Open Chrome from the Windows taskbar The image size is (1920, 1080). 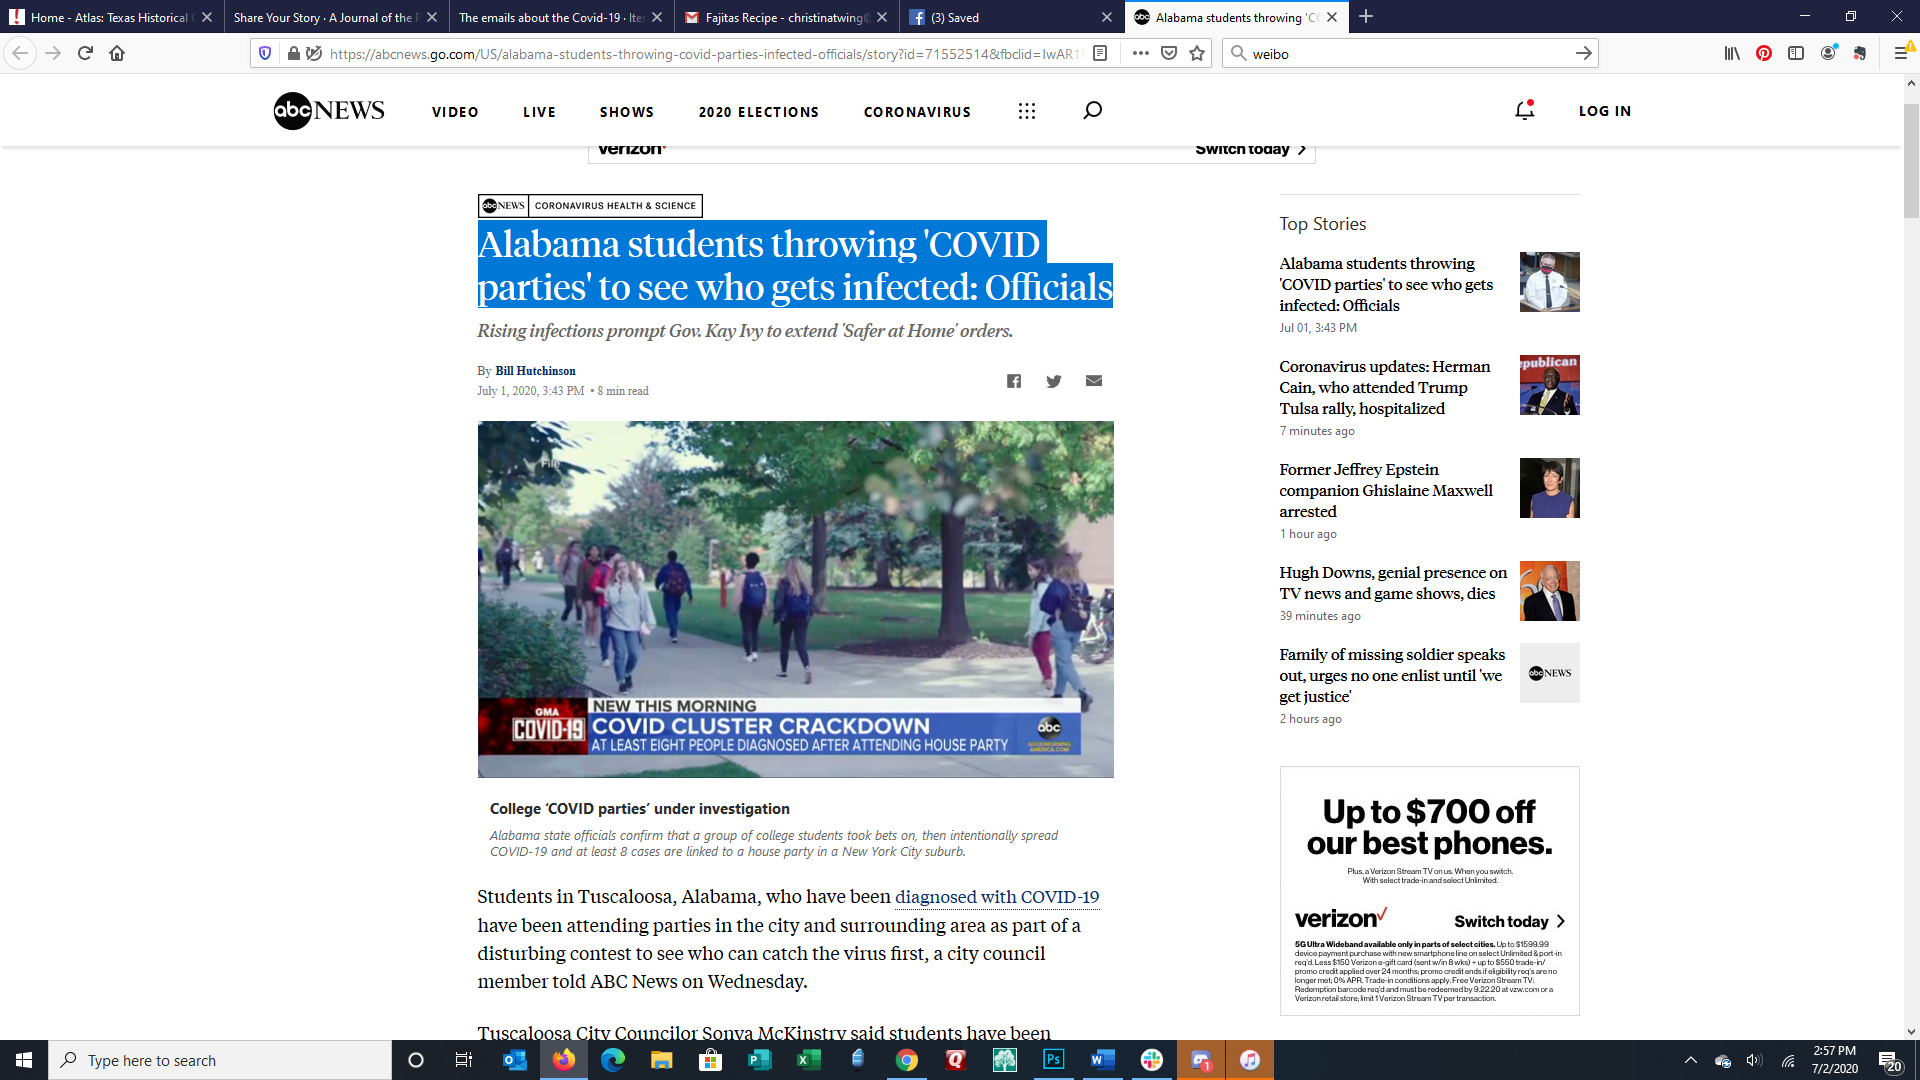click(x=907, y=1060)
